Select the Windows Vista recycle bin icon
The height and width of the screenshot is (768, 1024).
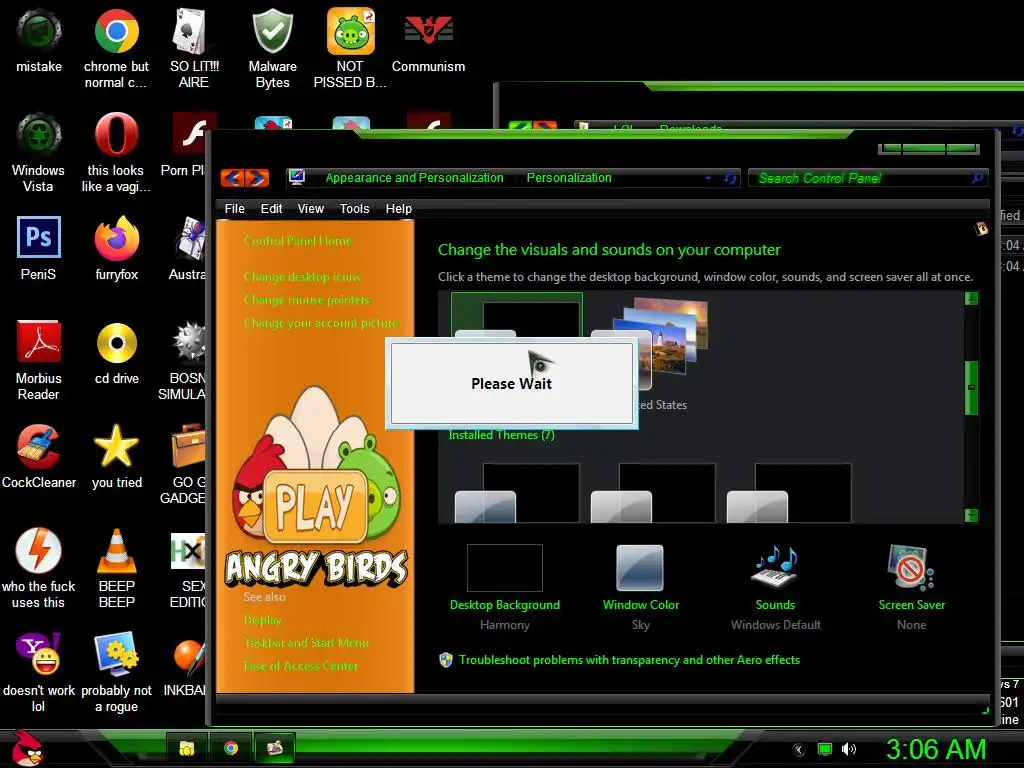pos(39,152)
